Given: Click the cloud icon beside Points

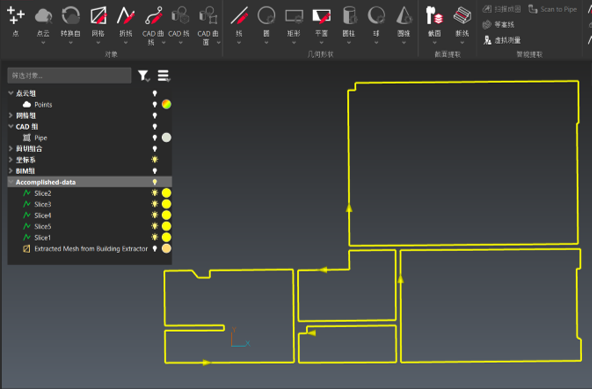Looking at the screenshot, I should [27, 105].
